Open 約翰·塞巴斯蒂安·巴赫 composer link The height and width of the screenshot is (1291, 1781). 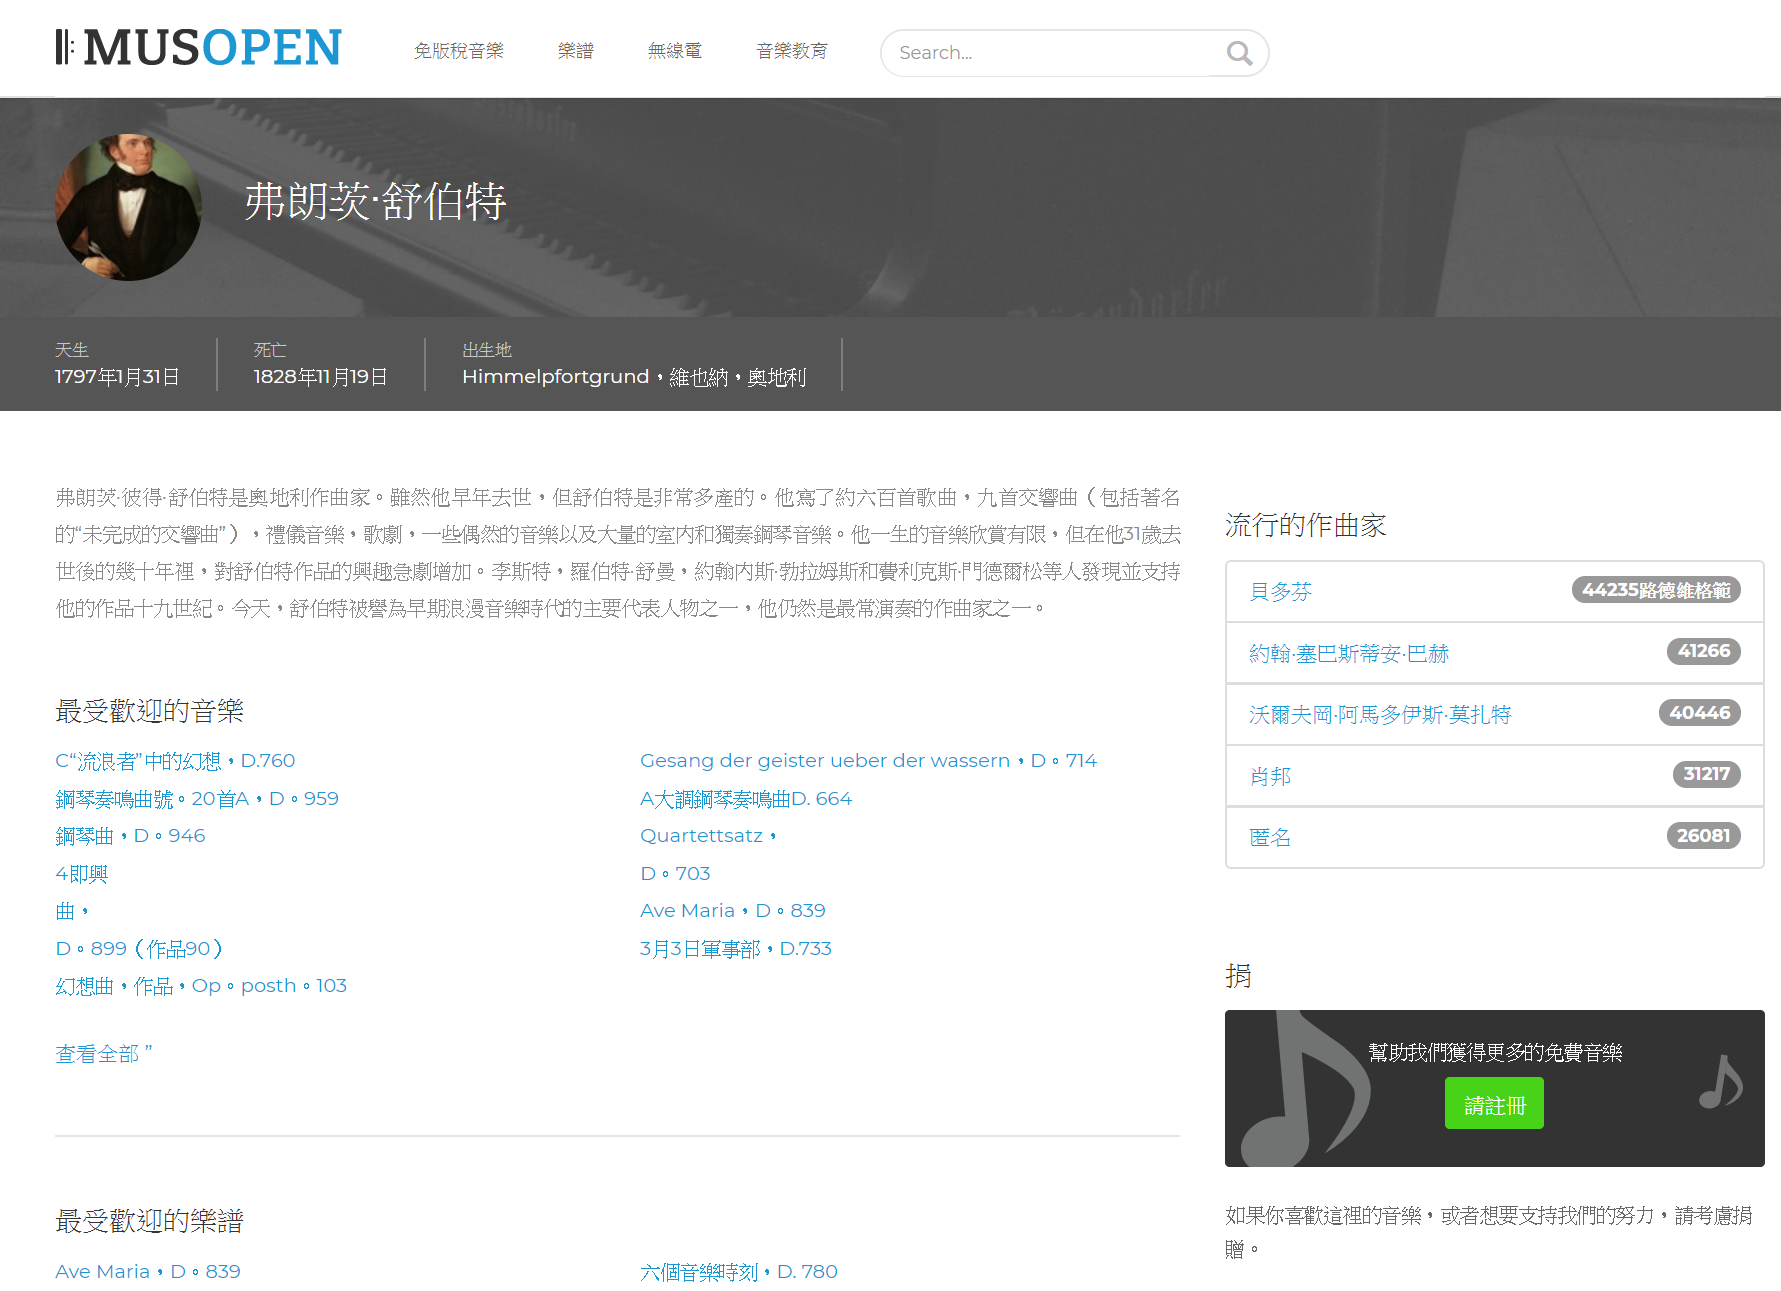(1349, 653)
